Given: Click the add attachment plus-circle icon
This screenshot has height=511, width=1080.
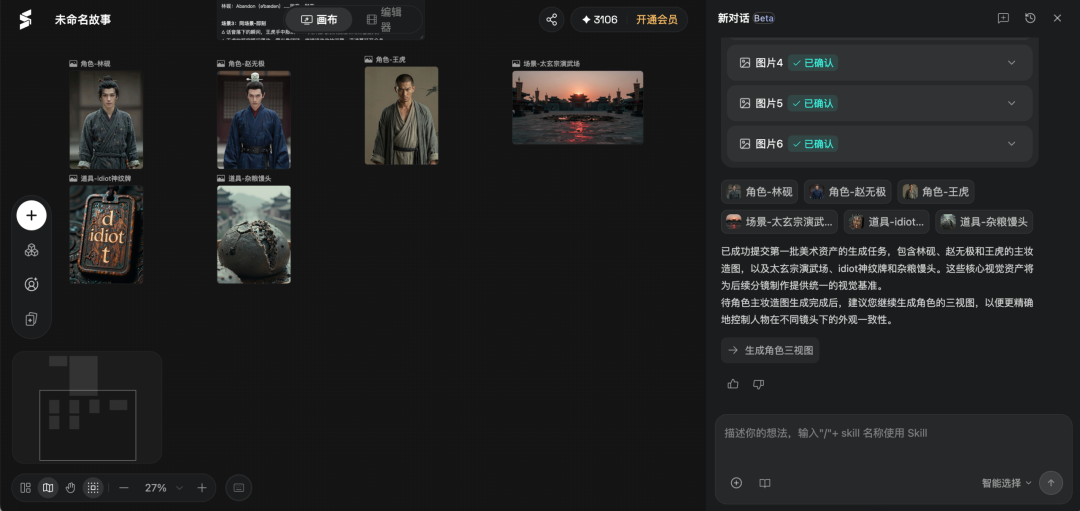Looking at the screenshot, I should [736, 483].
